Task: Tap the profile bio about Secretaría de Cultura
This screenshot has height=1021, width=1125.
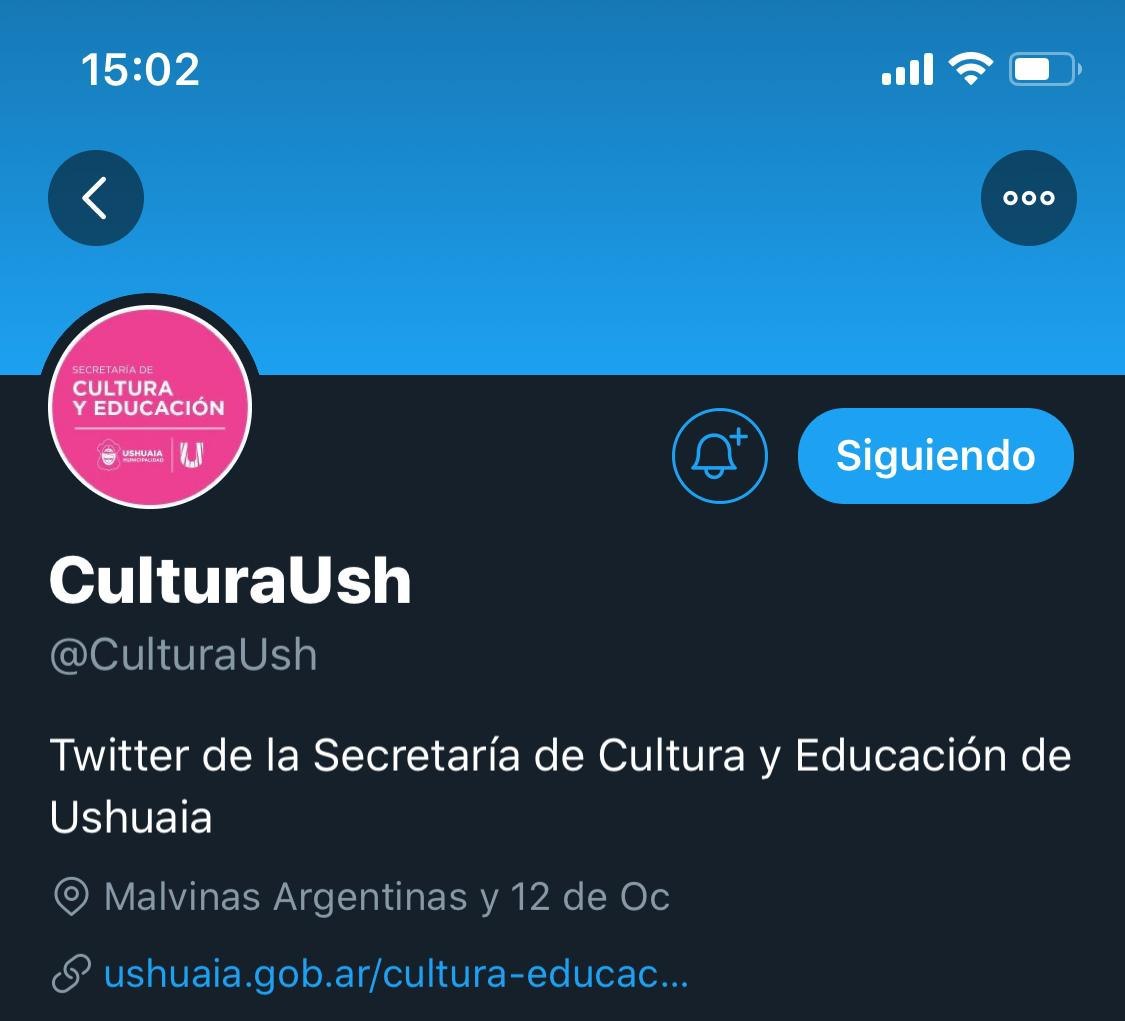Action: point(560,786)
